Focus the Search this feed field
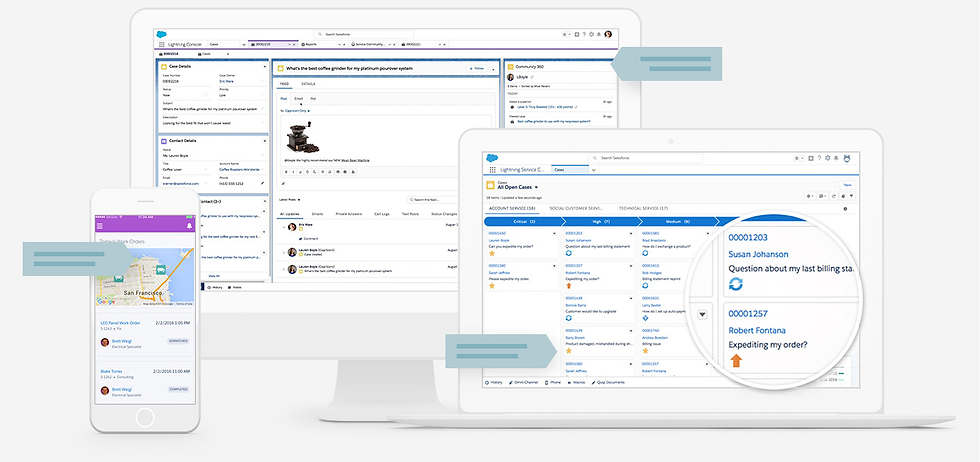The width and height of the screenshot is (980, 462). click(x=432, y=199)
